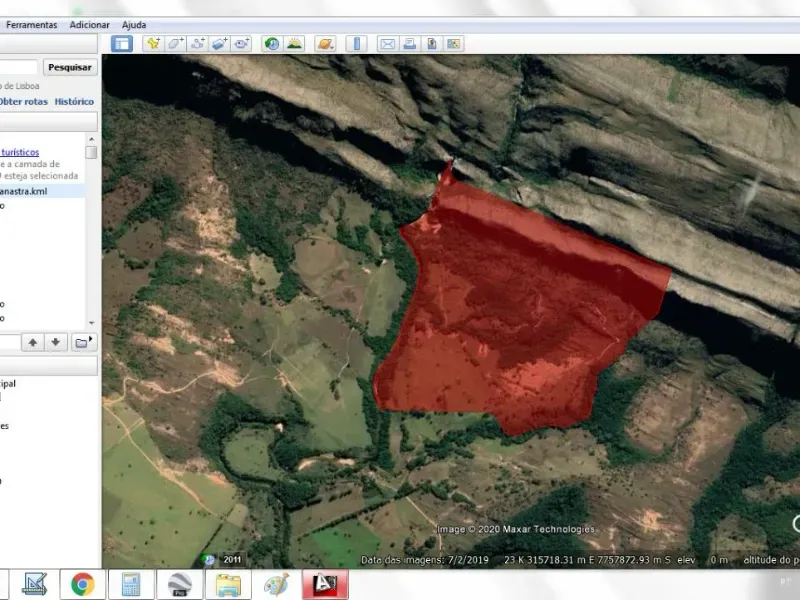Open Google Chrome from the taskbar
The image size is (800, 600).
pos(82,584)
